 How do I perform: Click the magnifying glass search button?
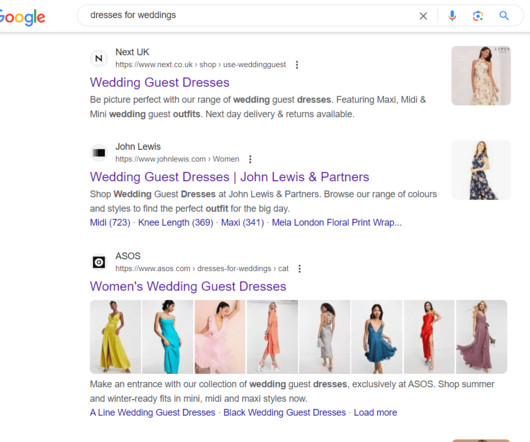(x=504, y=16)
